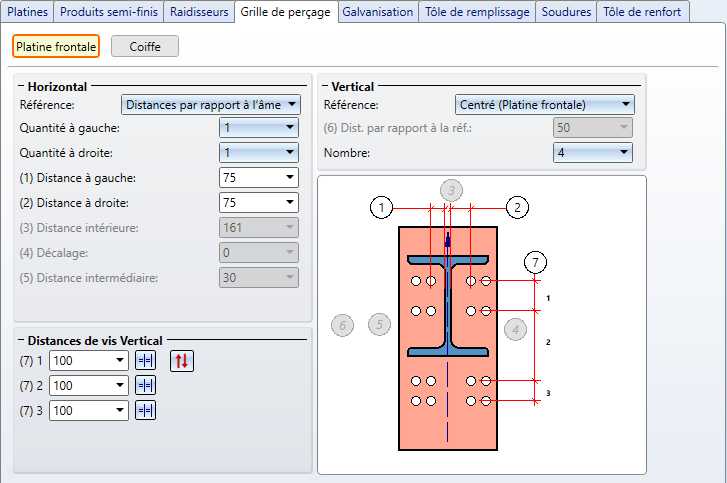Click circled marker 1 in the diagram
This screenshot has height=483, width=727.
pos(381,208)
